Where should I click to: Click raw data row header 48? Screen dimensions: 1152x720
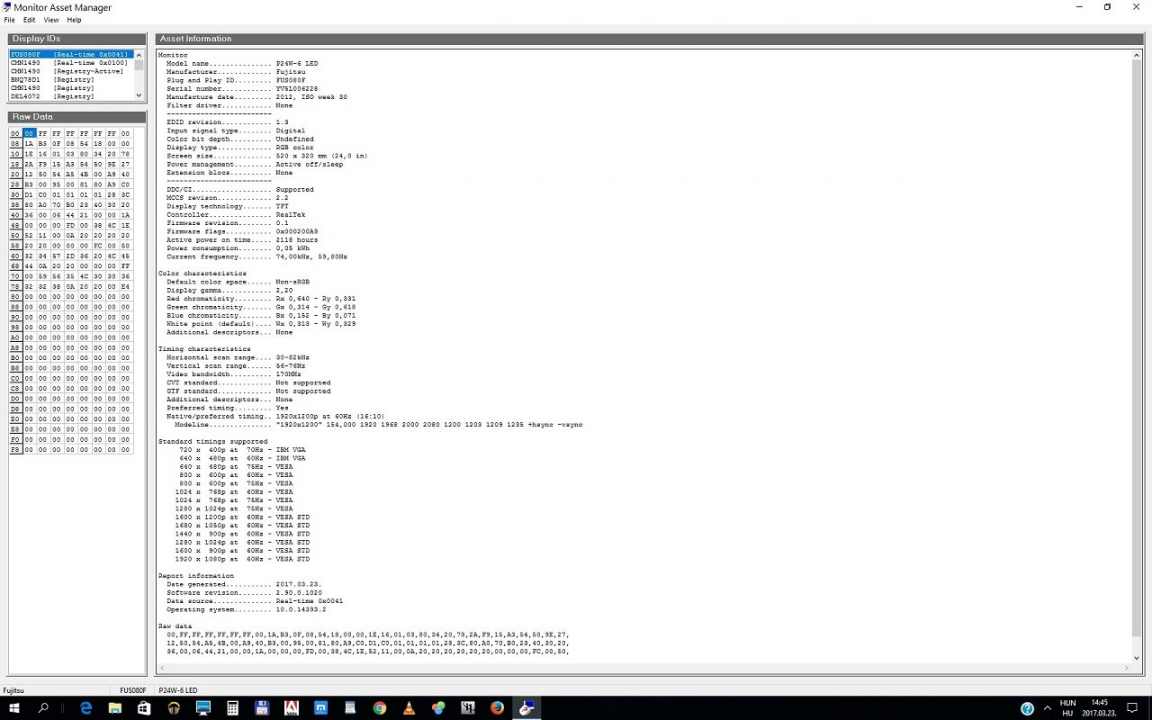coord(15,226)
